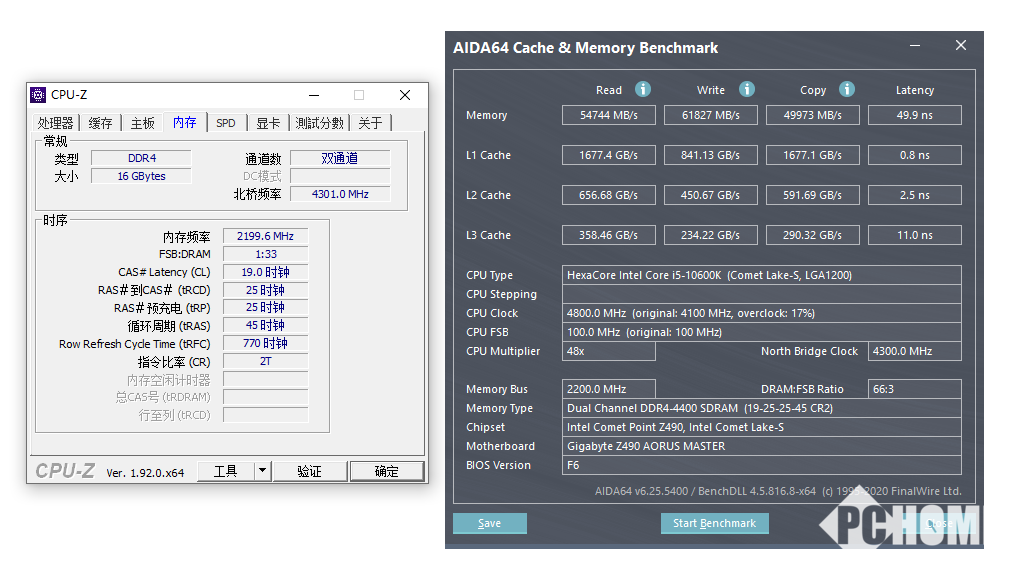Viewport: 1017px width, 583px height.
Task: Click the Read info icon in AIDA64
Action: (x=643, y=89)
